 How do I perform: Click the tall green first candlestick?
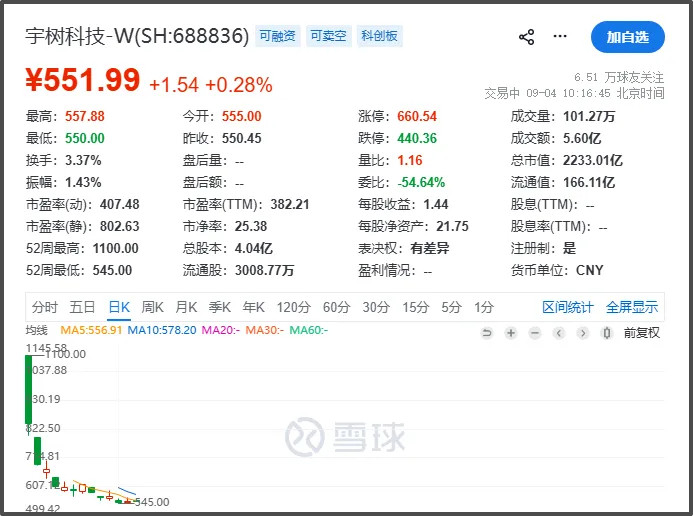[x=29, y=389]
